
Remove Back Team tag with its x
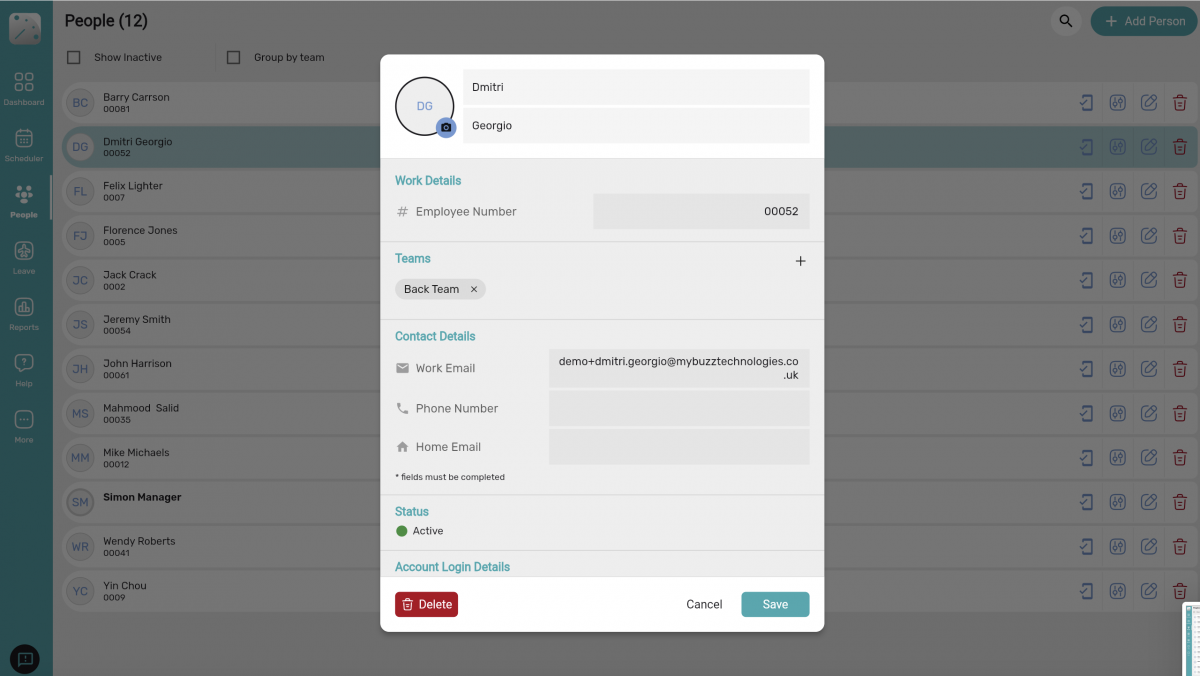point(476,288)
